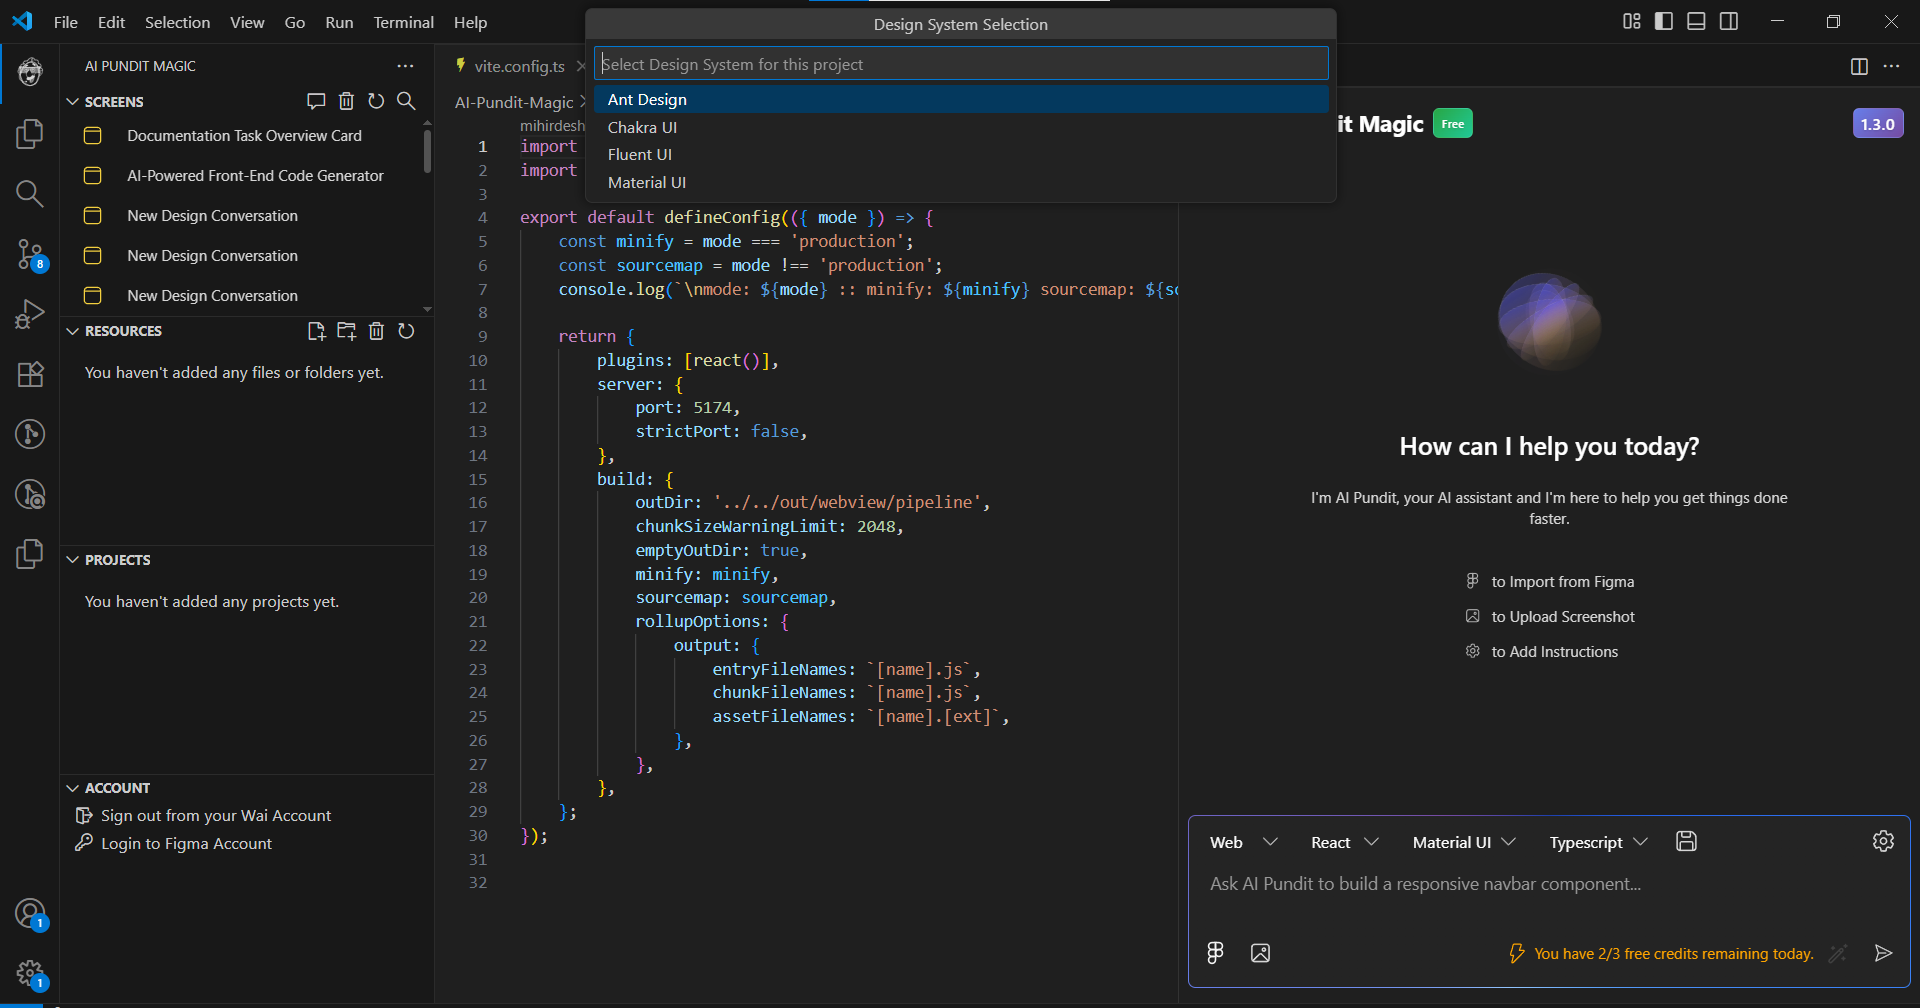1920x1008 pixels.
Task: Click the send message arrow icon
Action: pyautogui.click(x=1883, y=953)
